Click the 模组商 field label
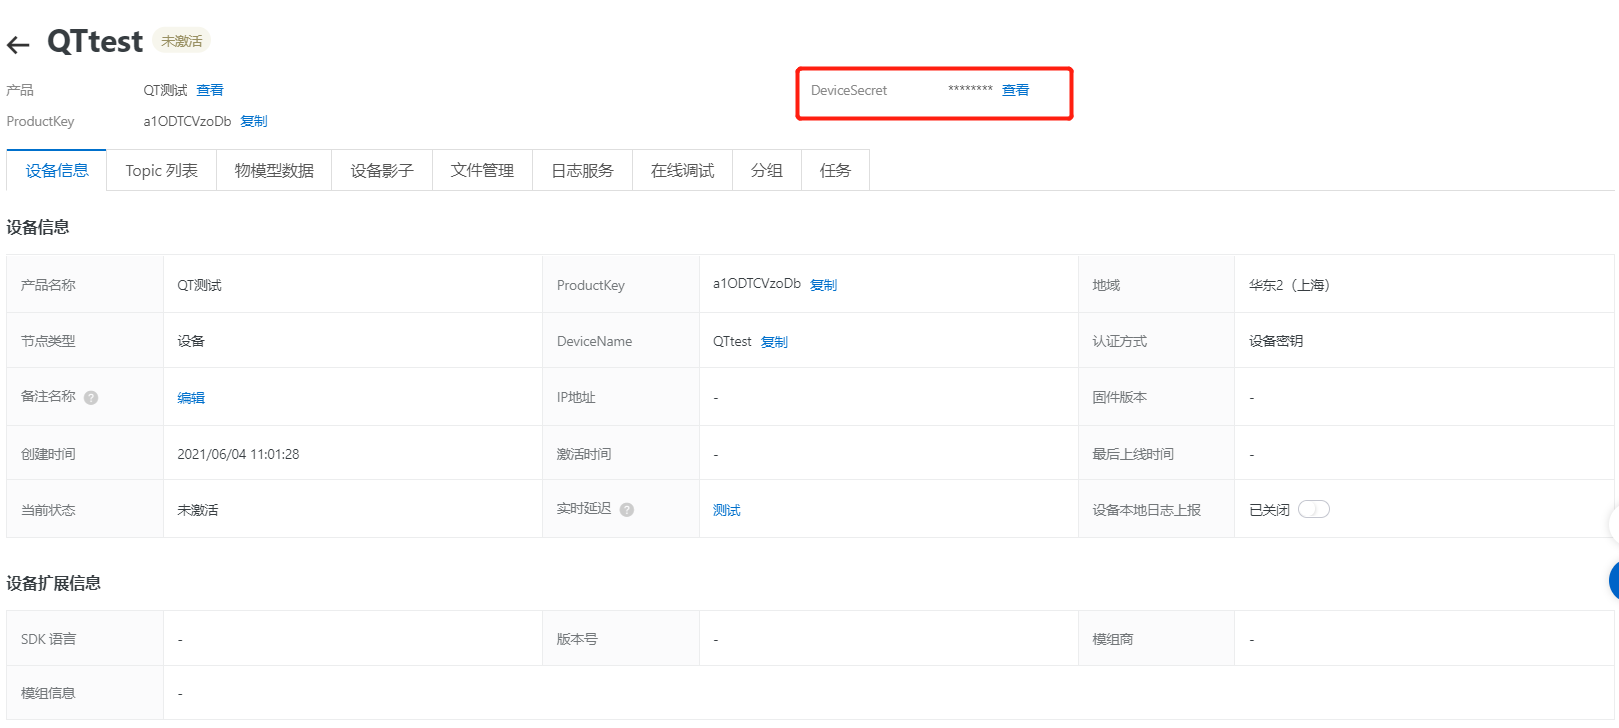The width and height of the screenshot is (1619, 728). pyautogui.click(x=1112, y=639)
